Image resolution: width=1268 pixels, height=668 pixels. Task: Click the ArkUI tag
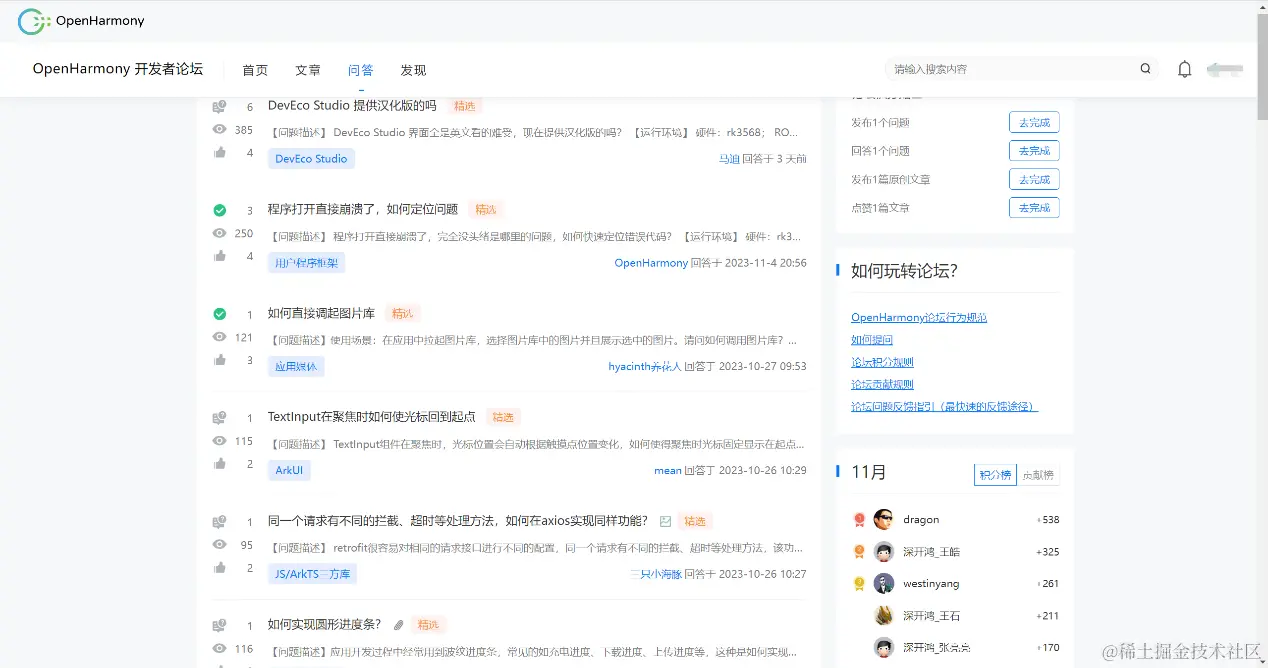(x=289, y=470)
